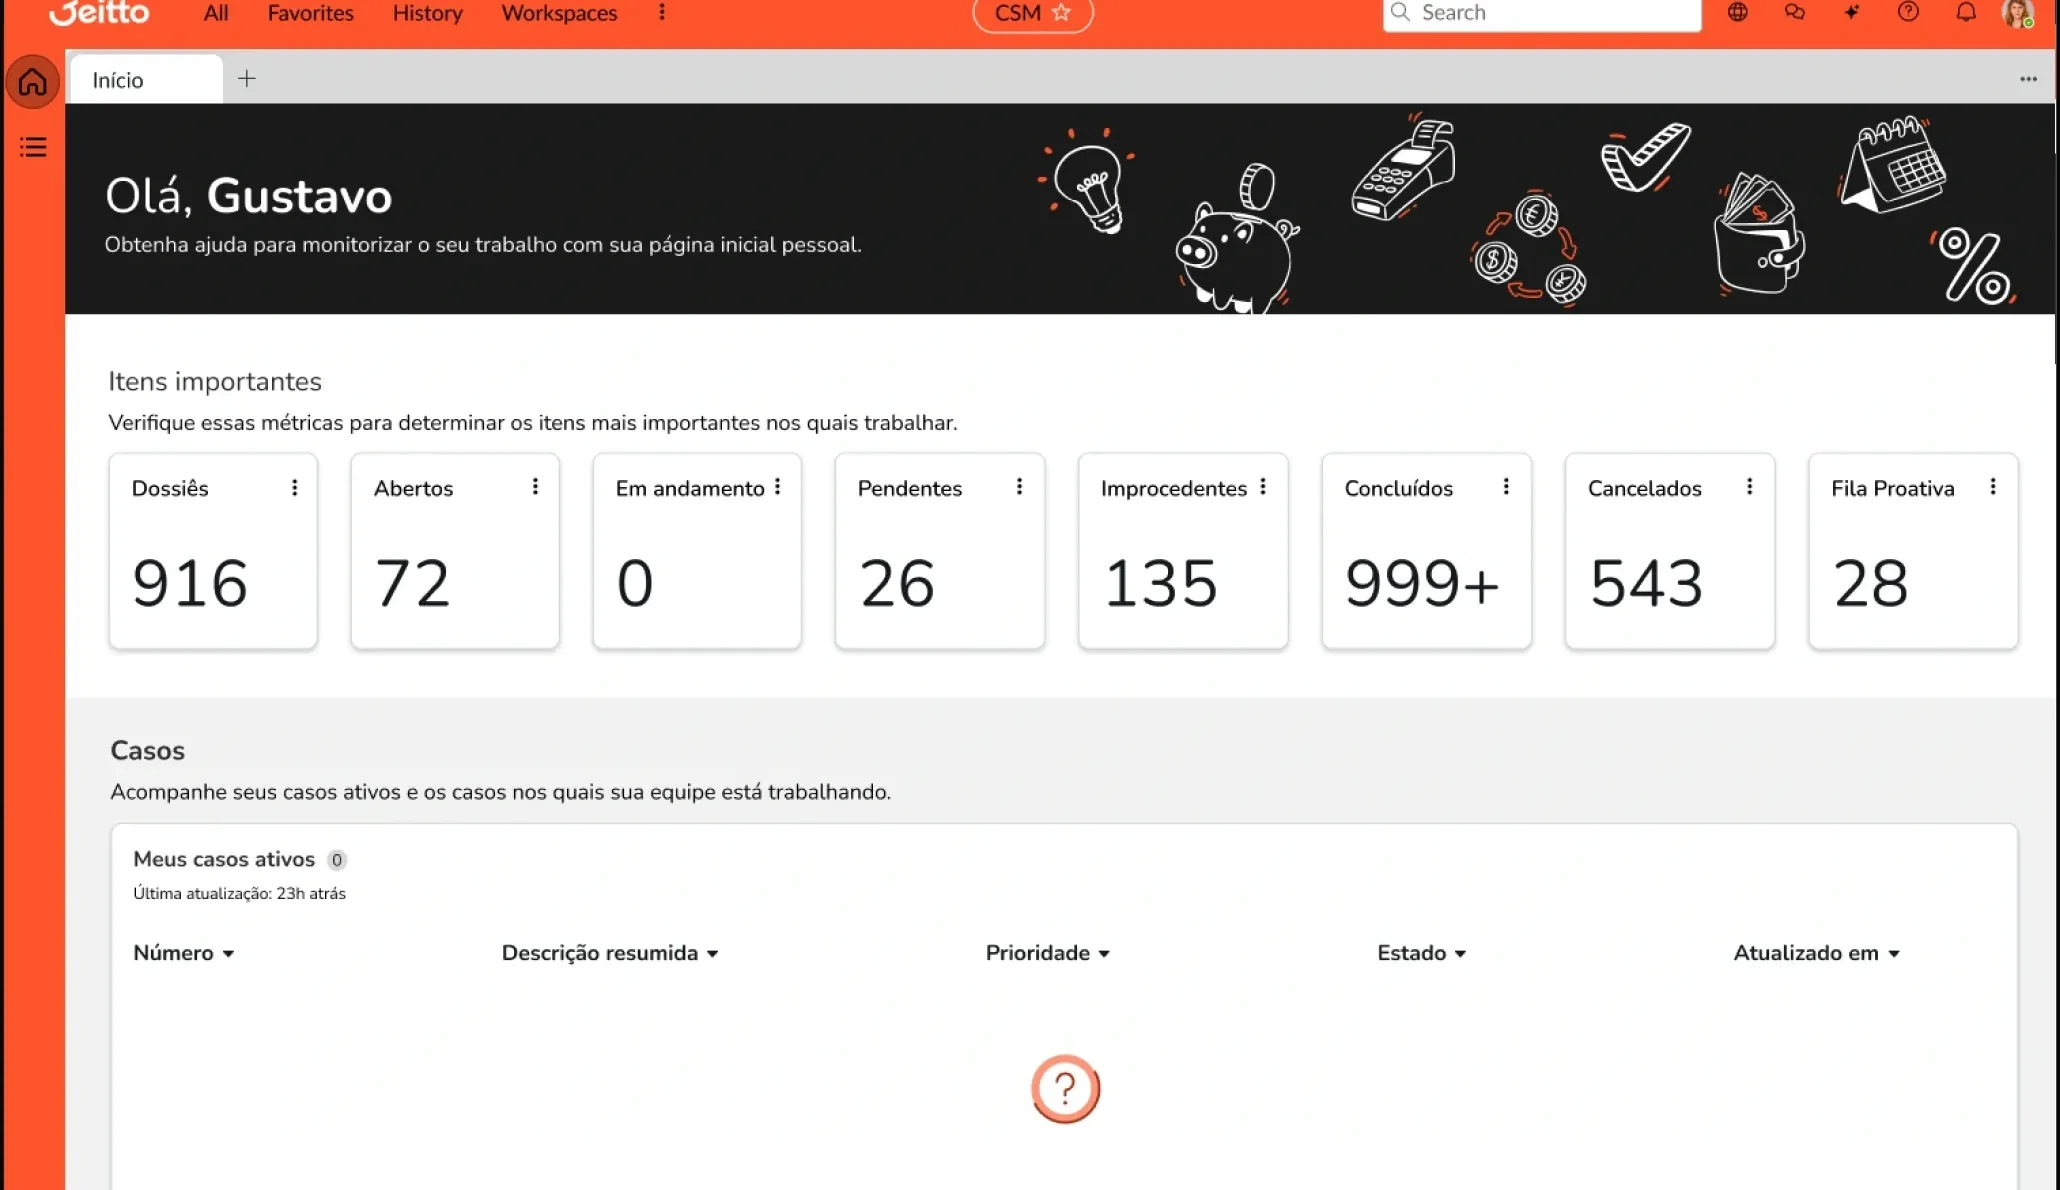The height and width of the screenshot is (1190, 2060).
Task: Open options menu for Pendentes card
Action: [1019, 486]
